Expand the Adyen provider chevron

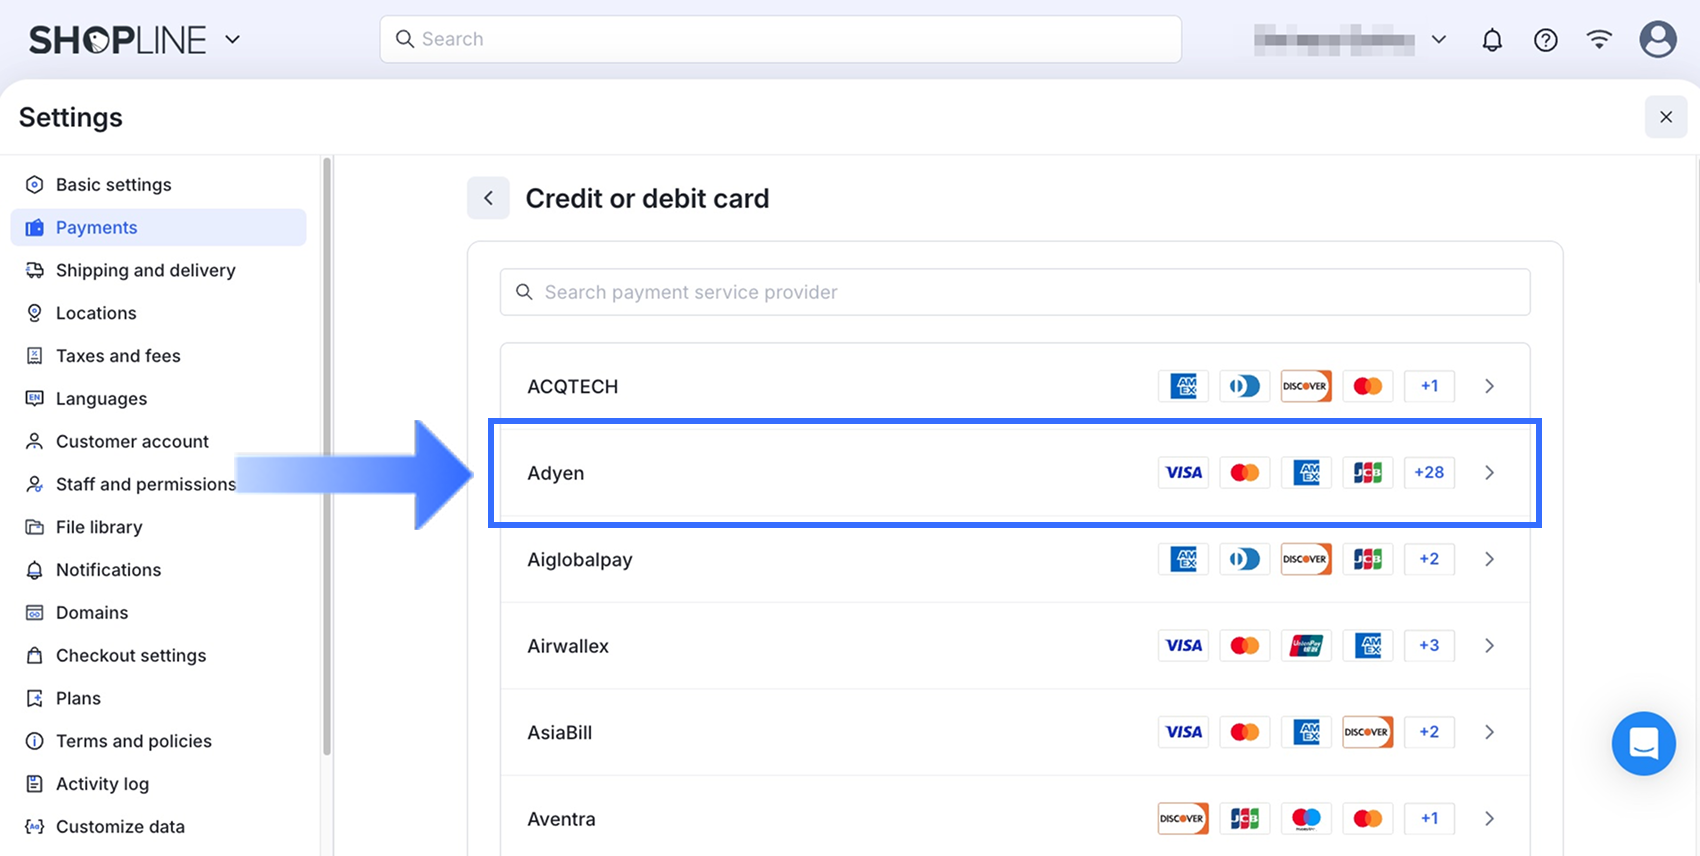(x=1489, y=473)
